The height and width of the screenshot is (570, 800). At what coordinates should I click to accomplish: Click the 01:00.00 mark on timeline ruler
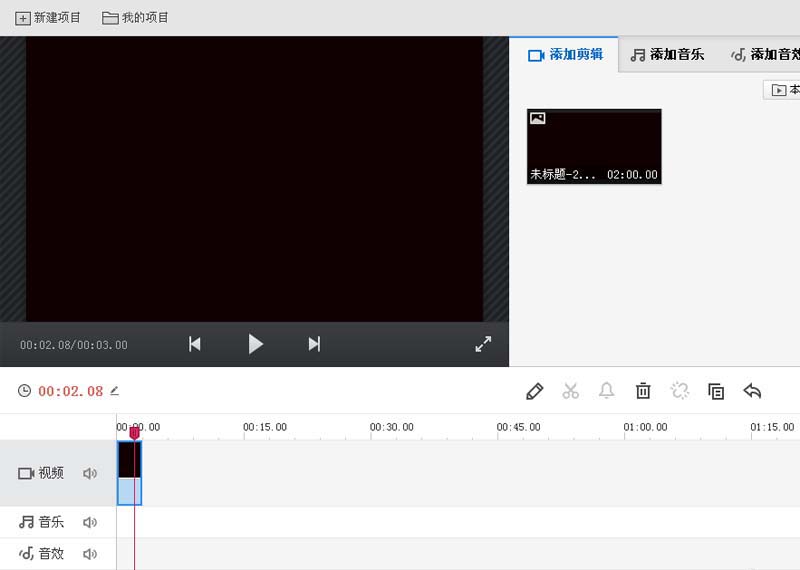coord(645,427)
